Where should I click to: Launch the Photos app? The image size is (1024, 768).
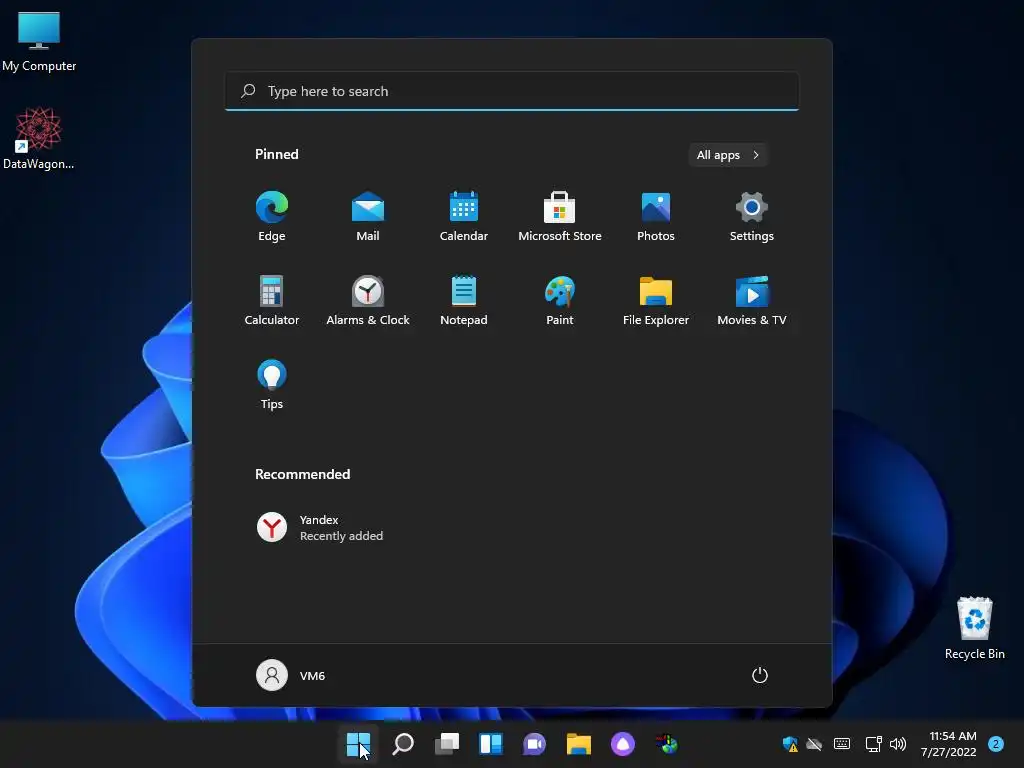[x=656, y=216]
